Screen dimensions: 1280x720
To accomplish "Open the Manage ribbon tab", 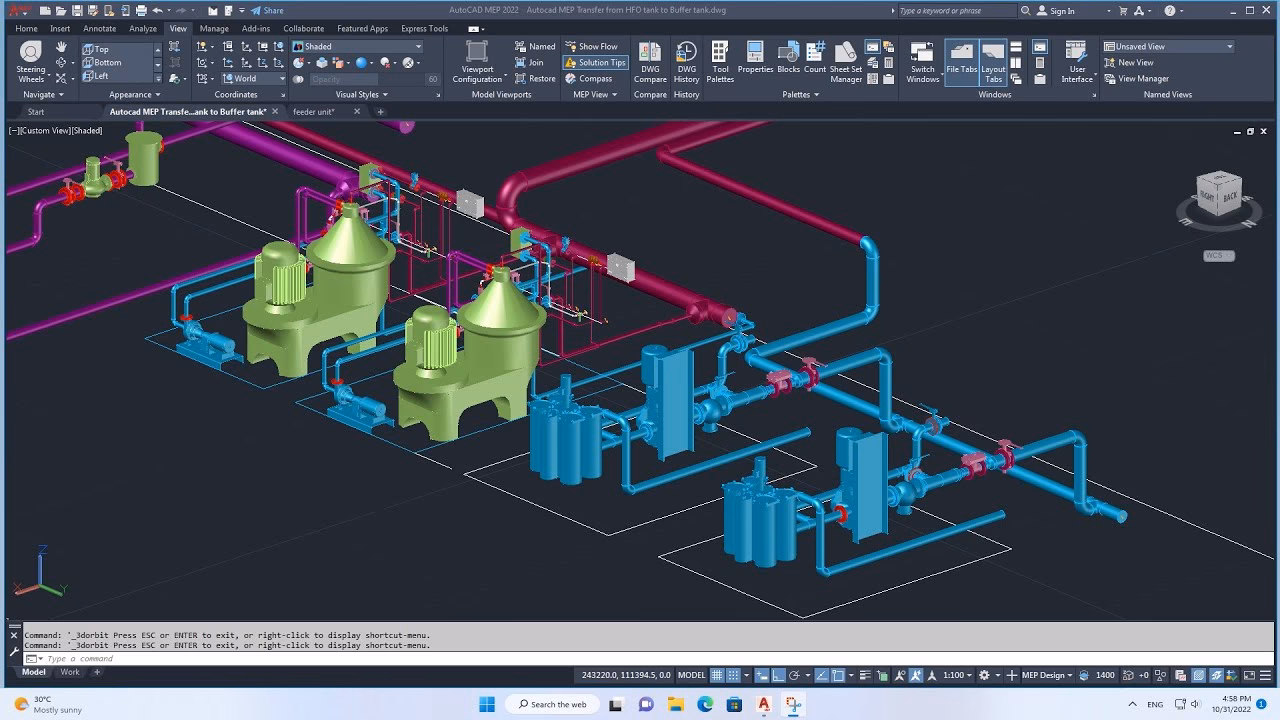I will coord(213,28).
